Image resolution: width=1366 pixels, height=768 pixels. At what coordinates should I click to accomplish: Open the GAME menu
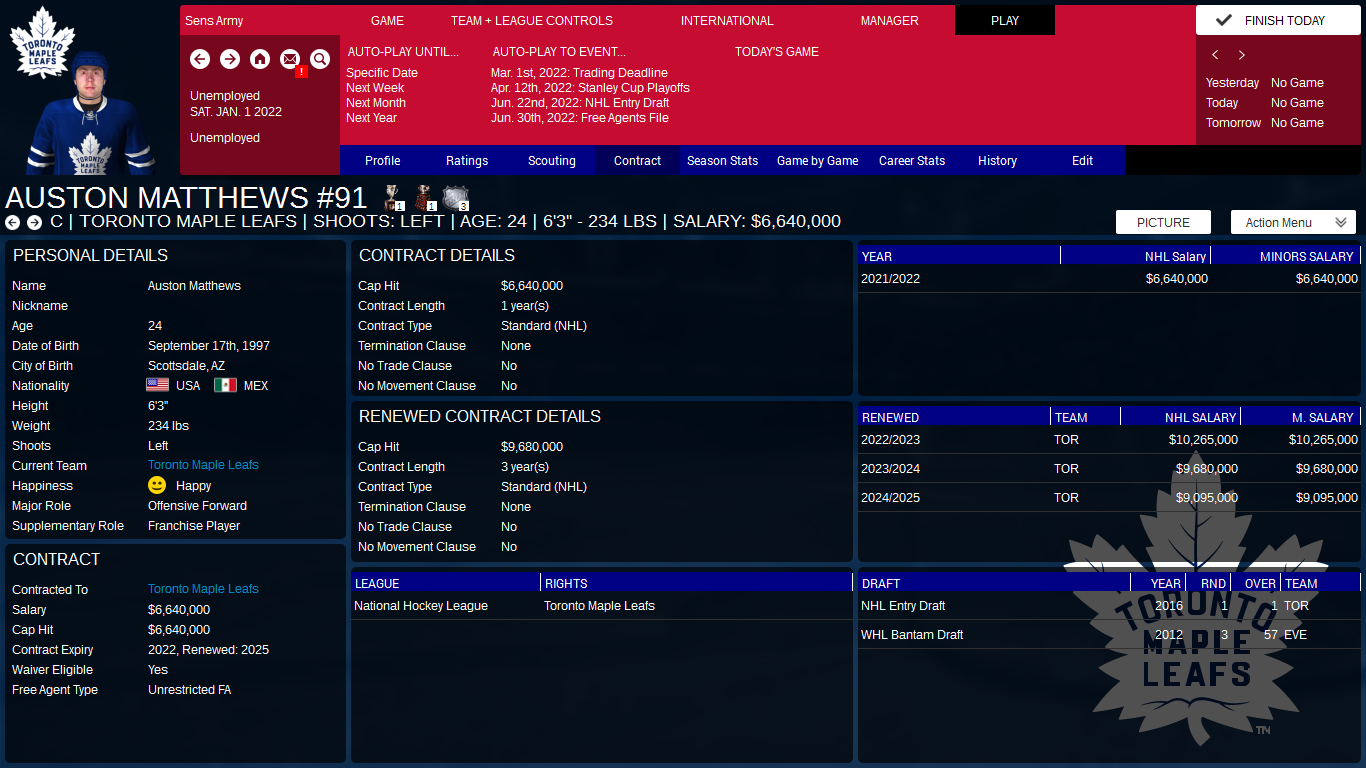[x=387, y=20]
